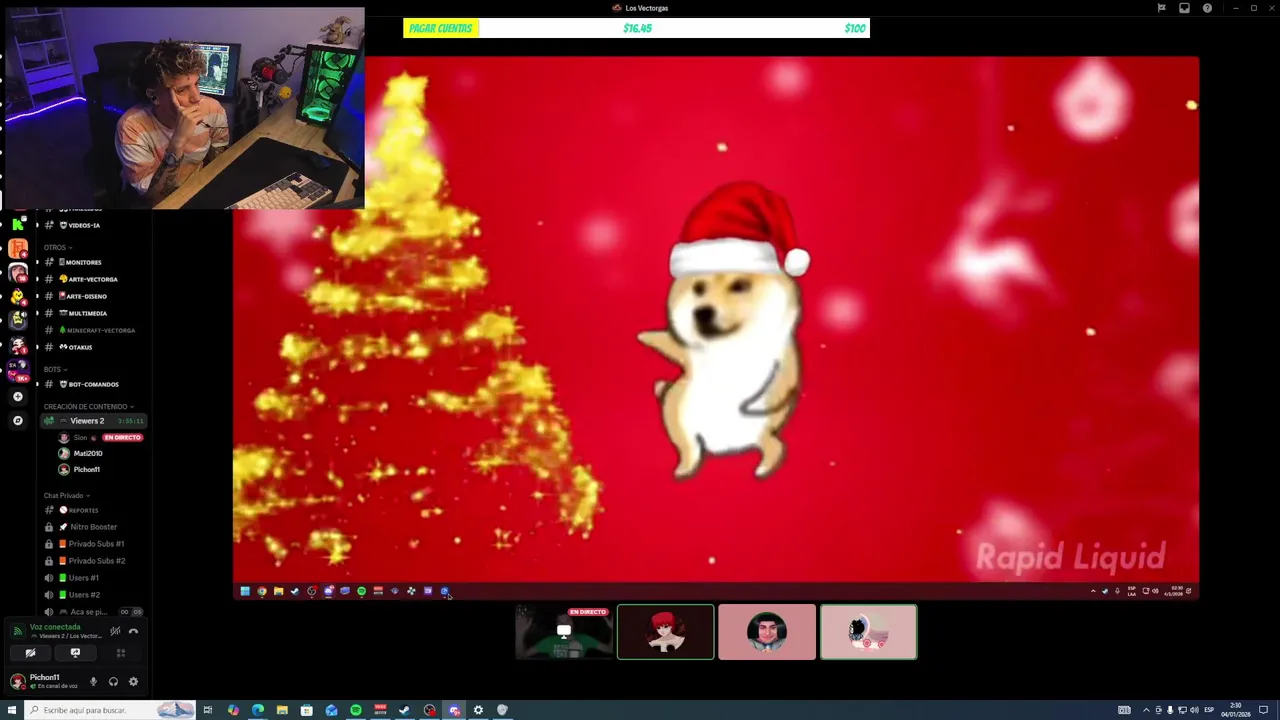Open Discord from the Windows taskbar
This screenshot has width=1280, height=720.
click(x=454, y=710)
